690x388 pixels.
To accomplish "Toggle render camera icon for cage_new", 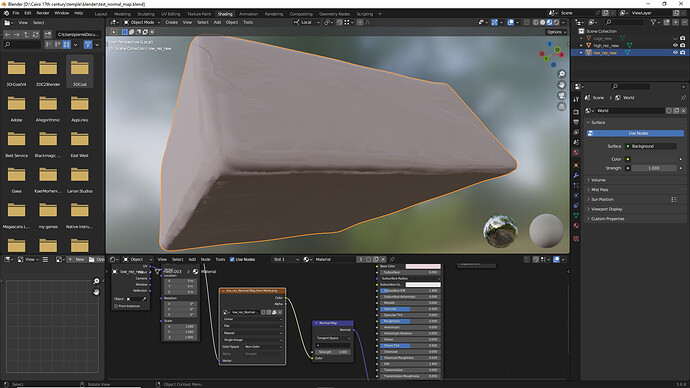I will pos(683,38).
